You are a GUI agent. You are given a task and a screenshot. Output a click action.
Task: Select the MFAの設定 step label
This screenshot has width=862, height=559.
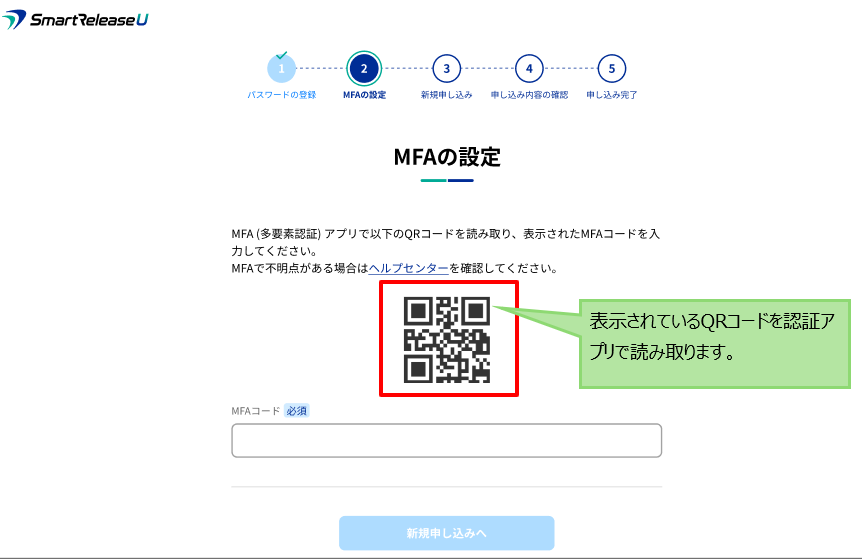point(364,95)
